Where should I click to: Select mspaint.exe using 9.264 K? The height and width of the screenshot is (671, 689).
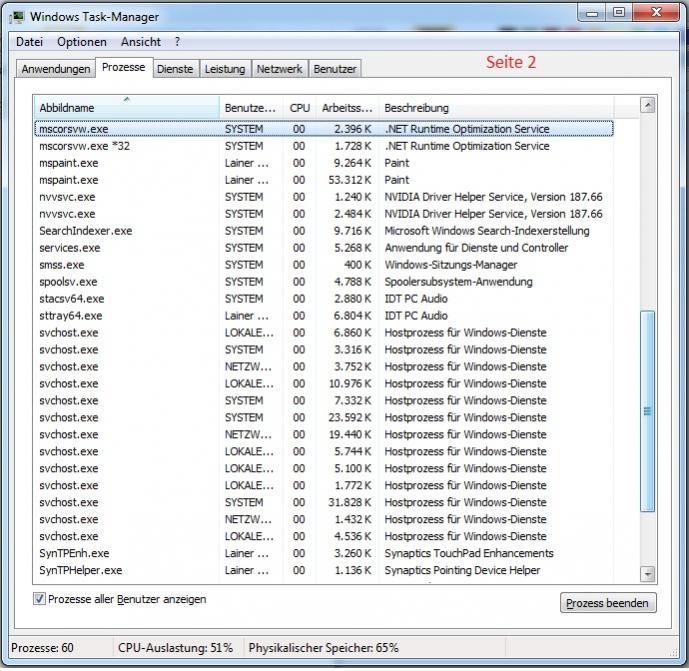tap(324, 163)
